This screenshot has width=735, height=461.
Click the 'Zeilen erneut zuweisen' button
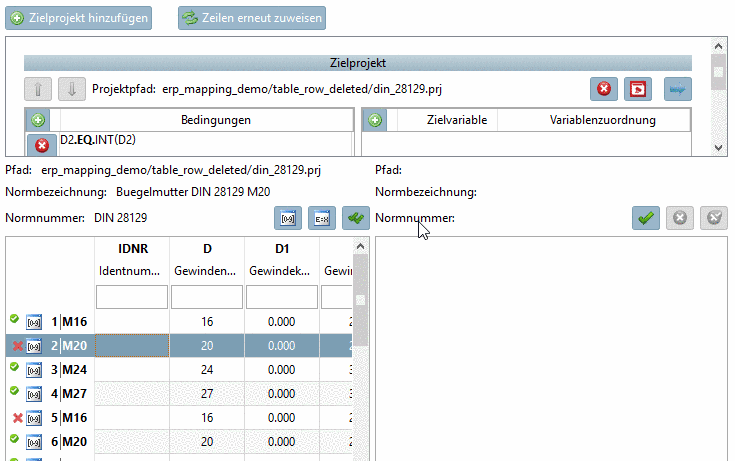(252, 18)
